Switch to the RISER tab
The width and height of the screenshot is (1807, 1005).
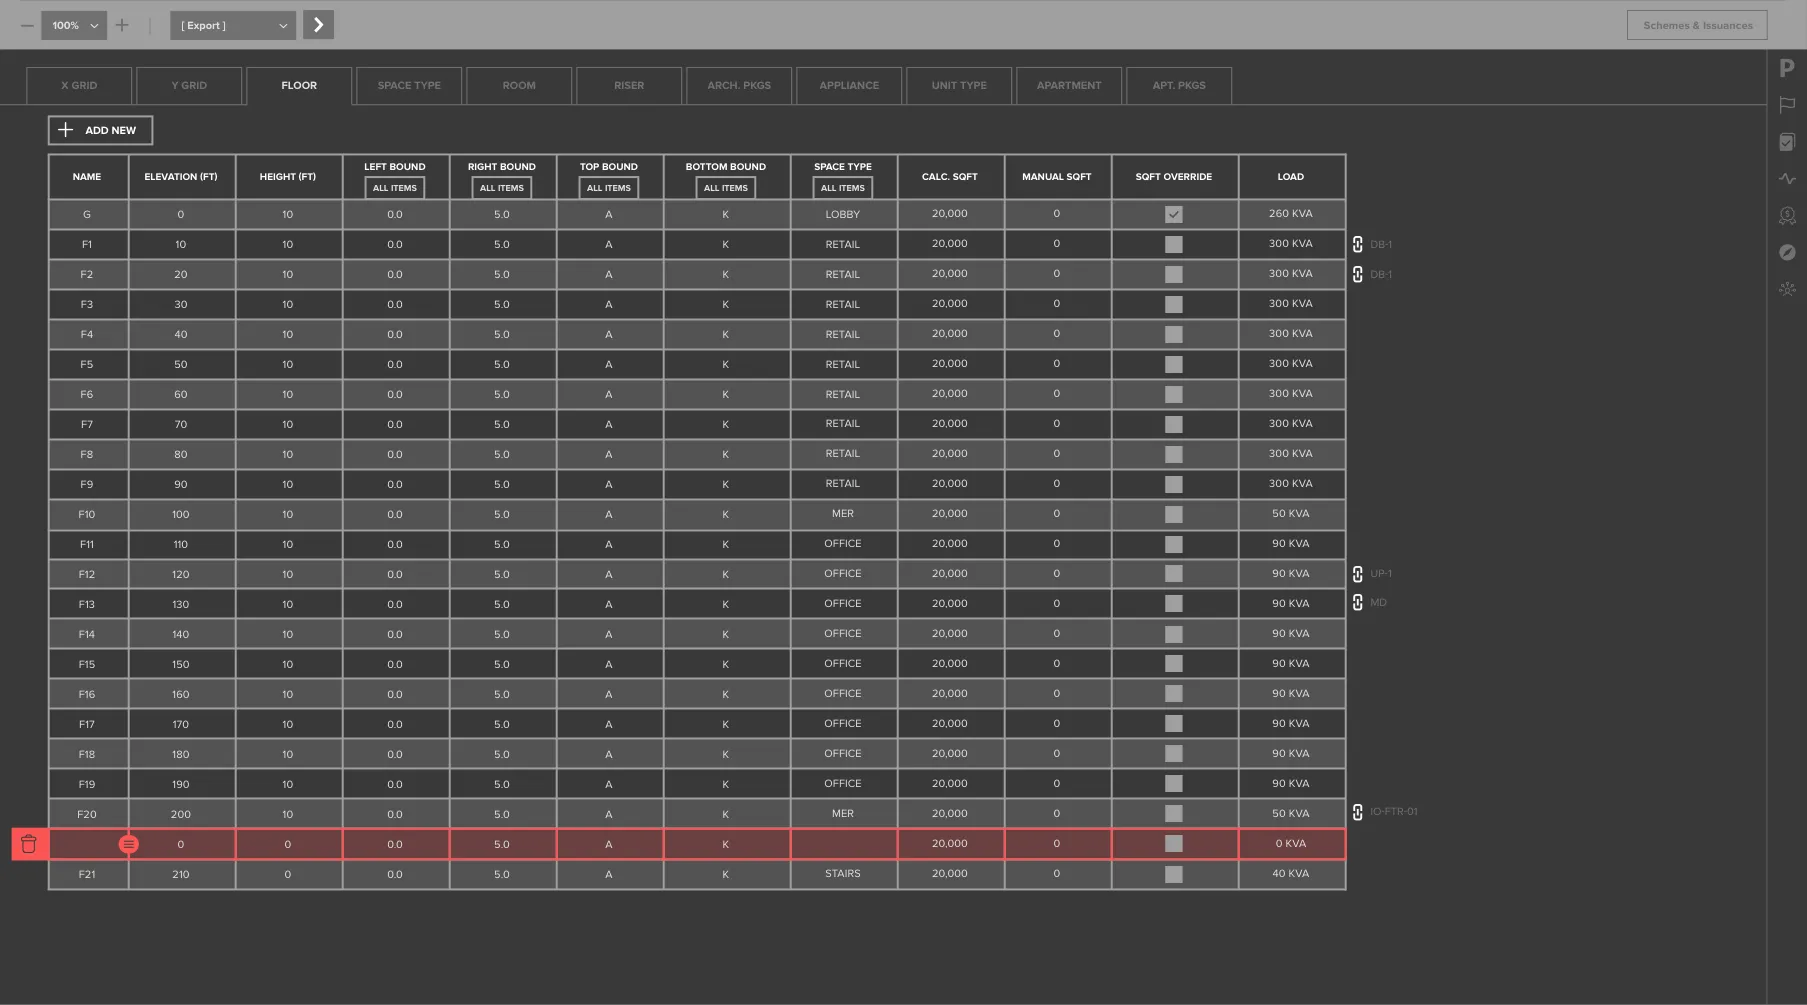(x=629, y=86)
